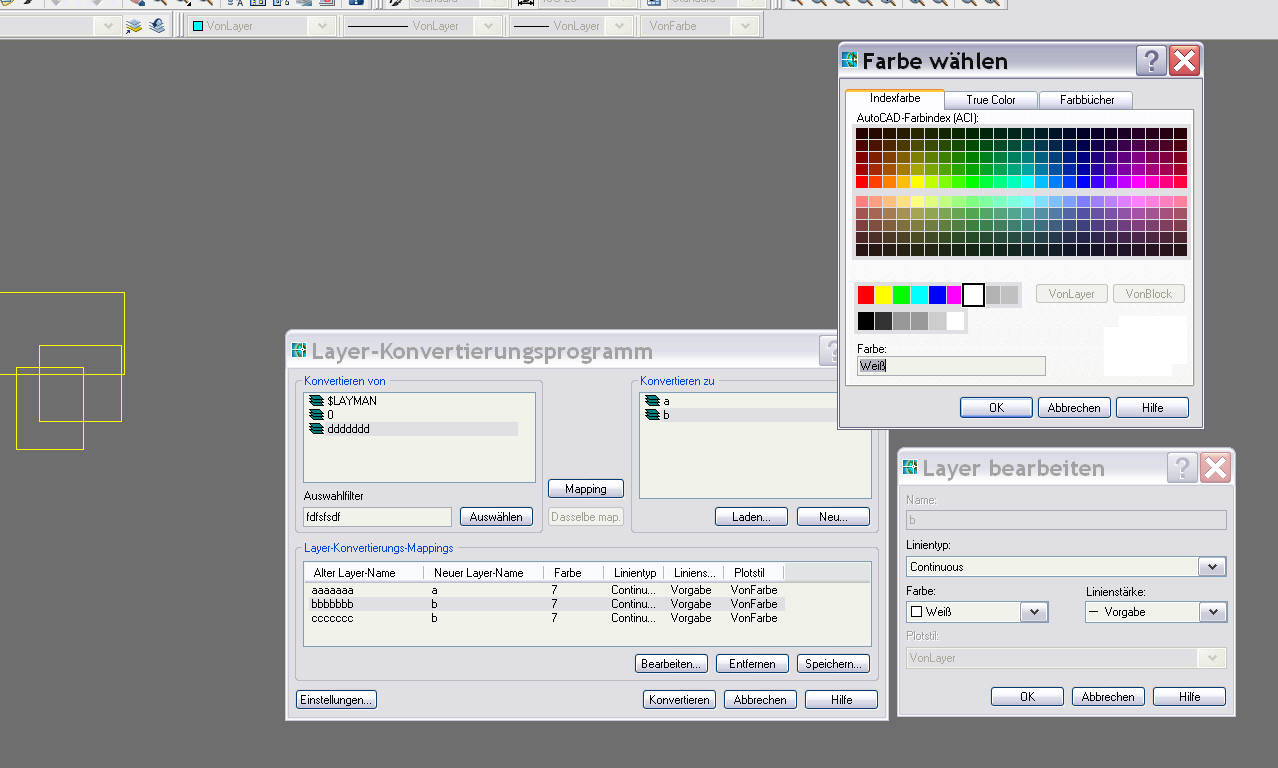Pick the outlined white color swatch
This screenshot has height=768, width=1278.
tap(974, 295)
